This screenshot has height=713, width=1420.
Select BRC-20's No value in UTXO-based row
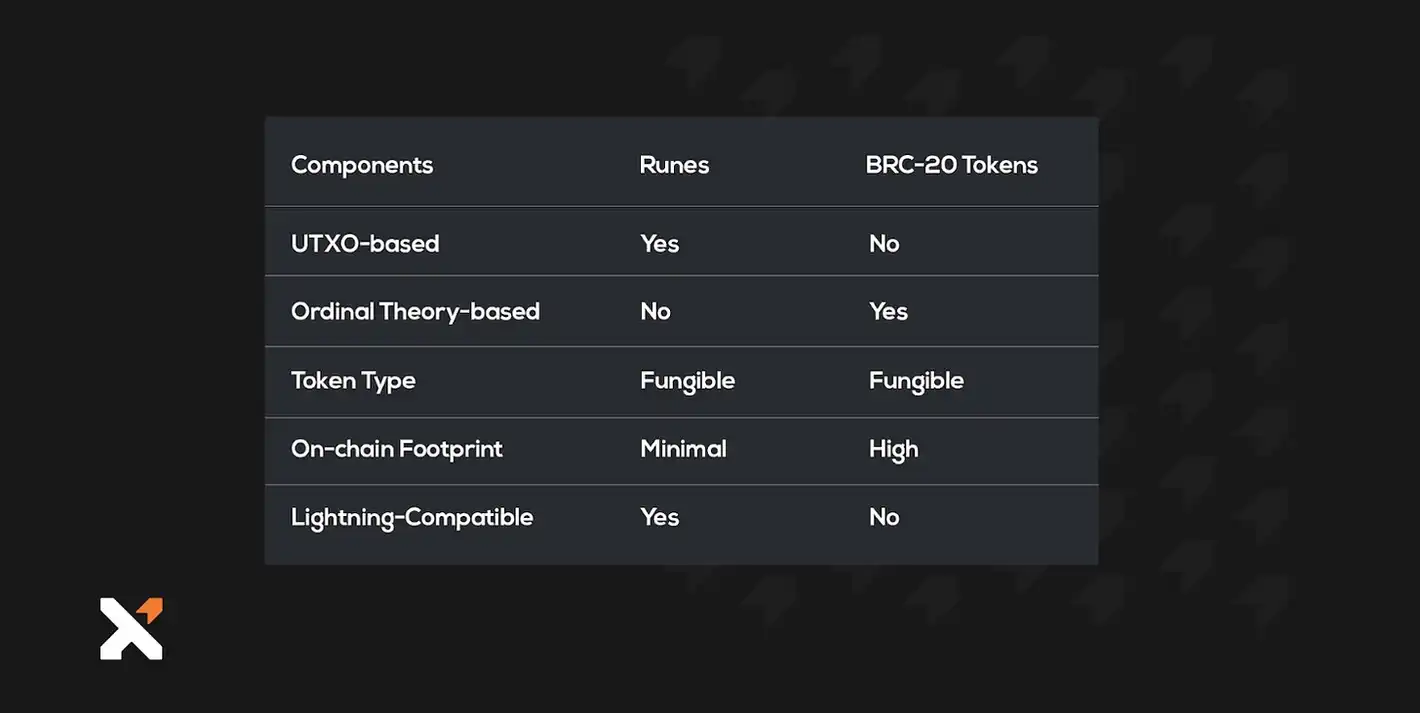[x=884, y=243]
